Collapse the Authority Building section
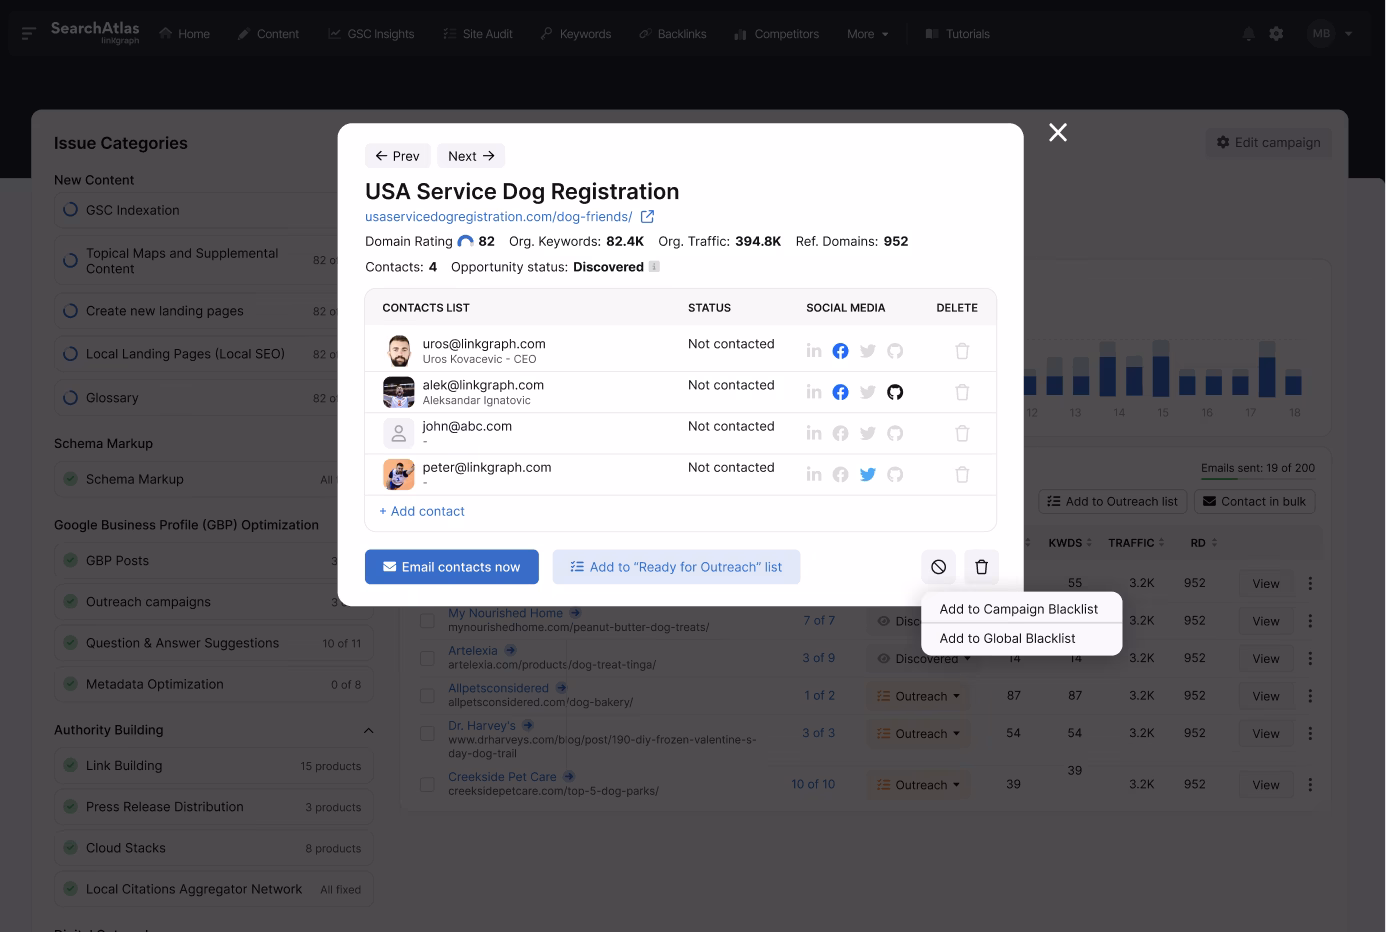1386x932 pixels. tap(368, 731)
